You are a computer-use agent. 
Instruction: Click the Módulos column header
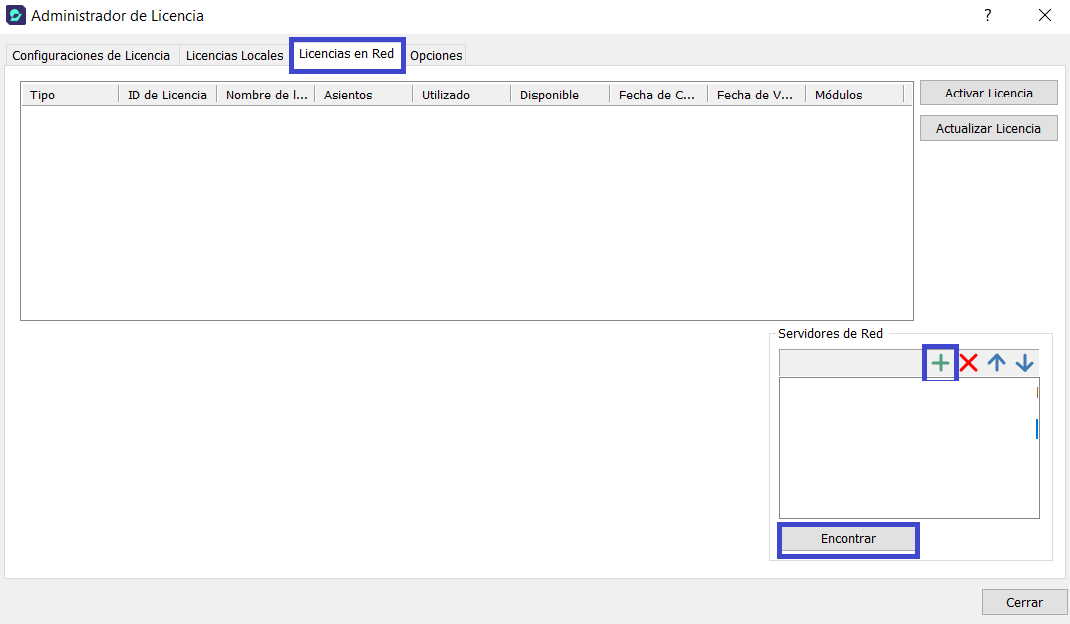pos(853,95)
